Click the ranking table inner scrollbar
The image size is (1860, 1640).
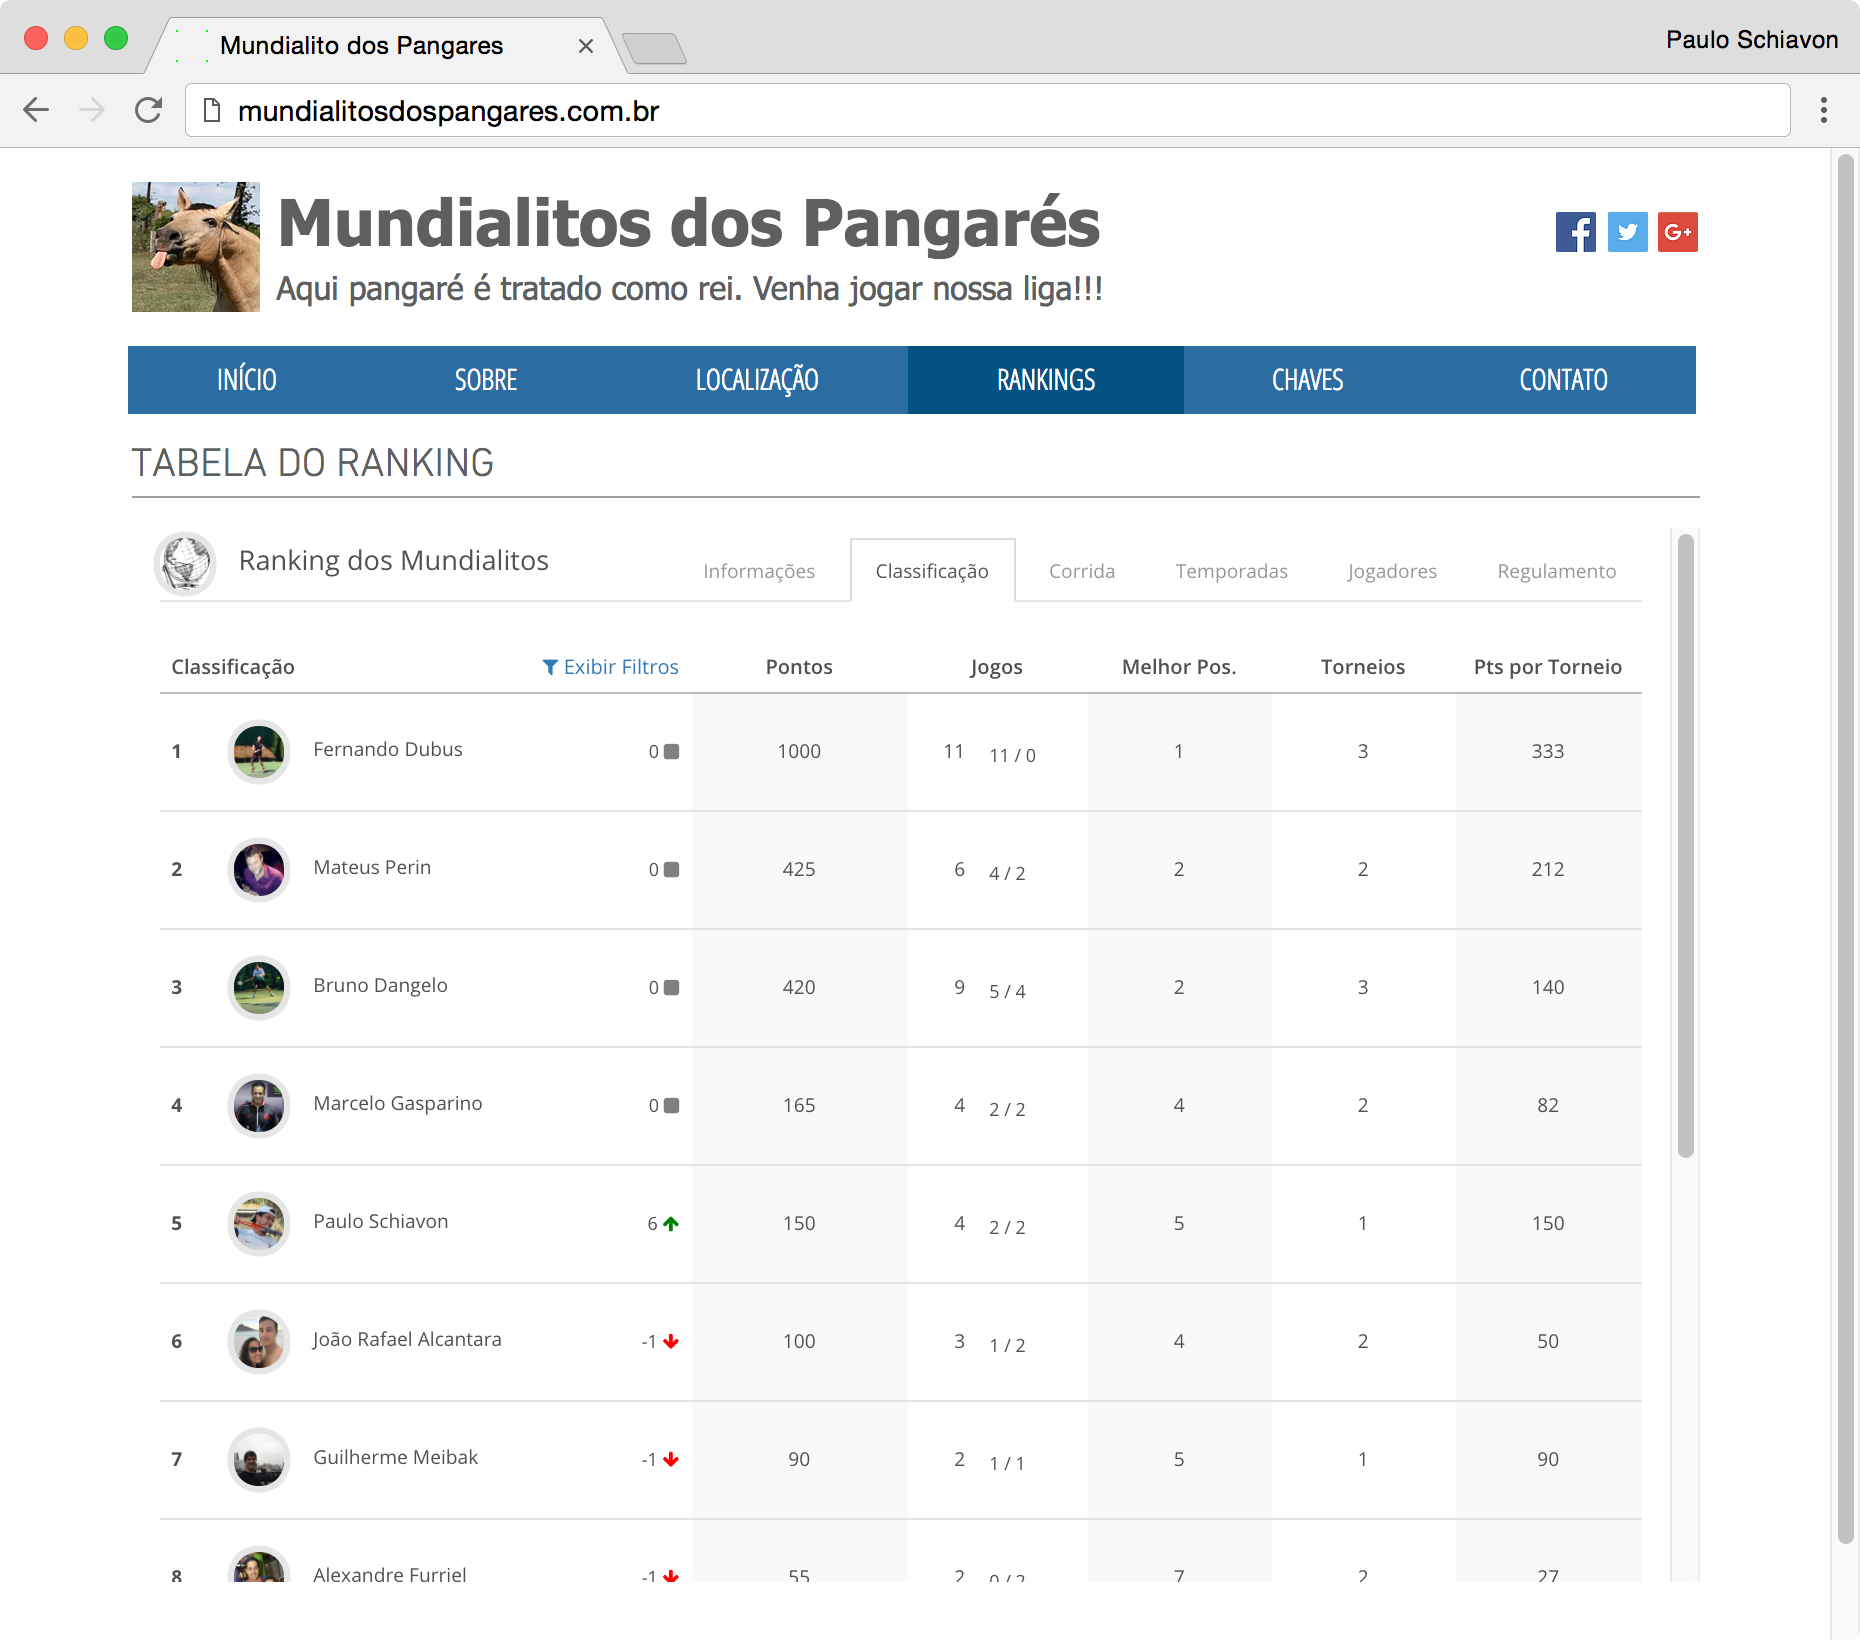click(1686, 845)
